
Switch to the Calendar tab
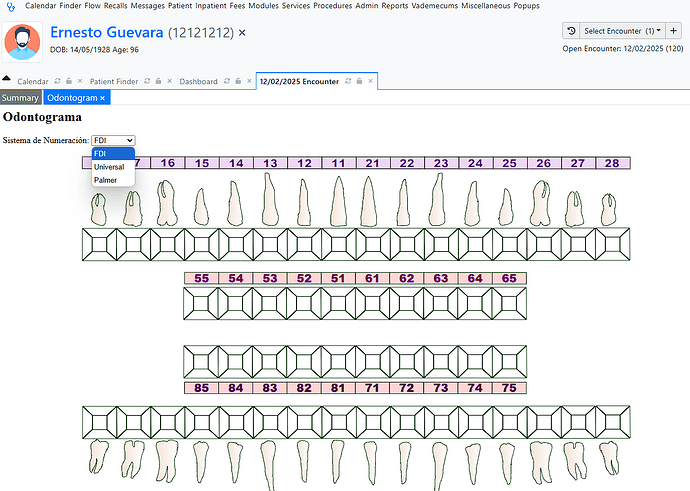pyautogui.click(x=33, y=81)
